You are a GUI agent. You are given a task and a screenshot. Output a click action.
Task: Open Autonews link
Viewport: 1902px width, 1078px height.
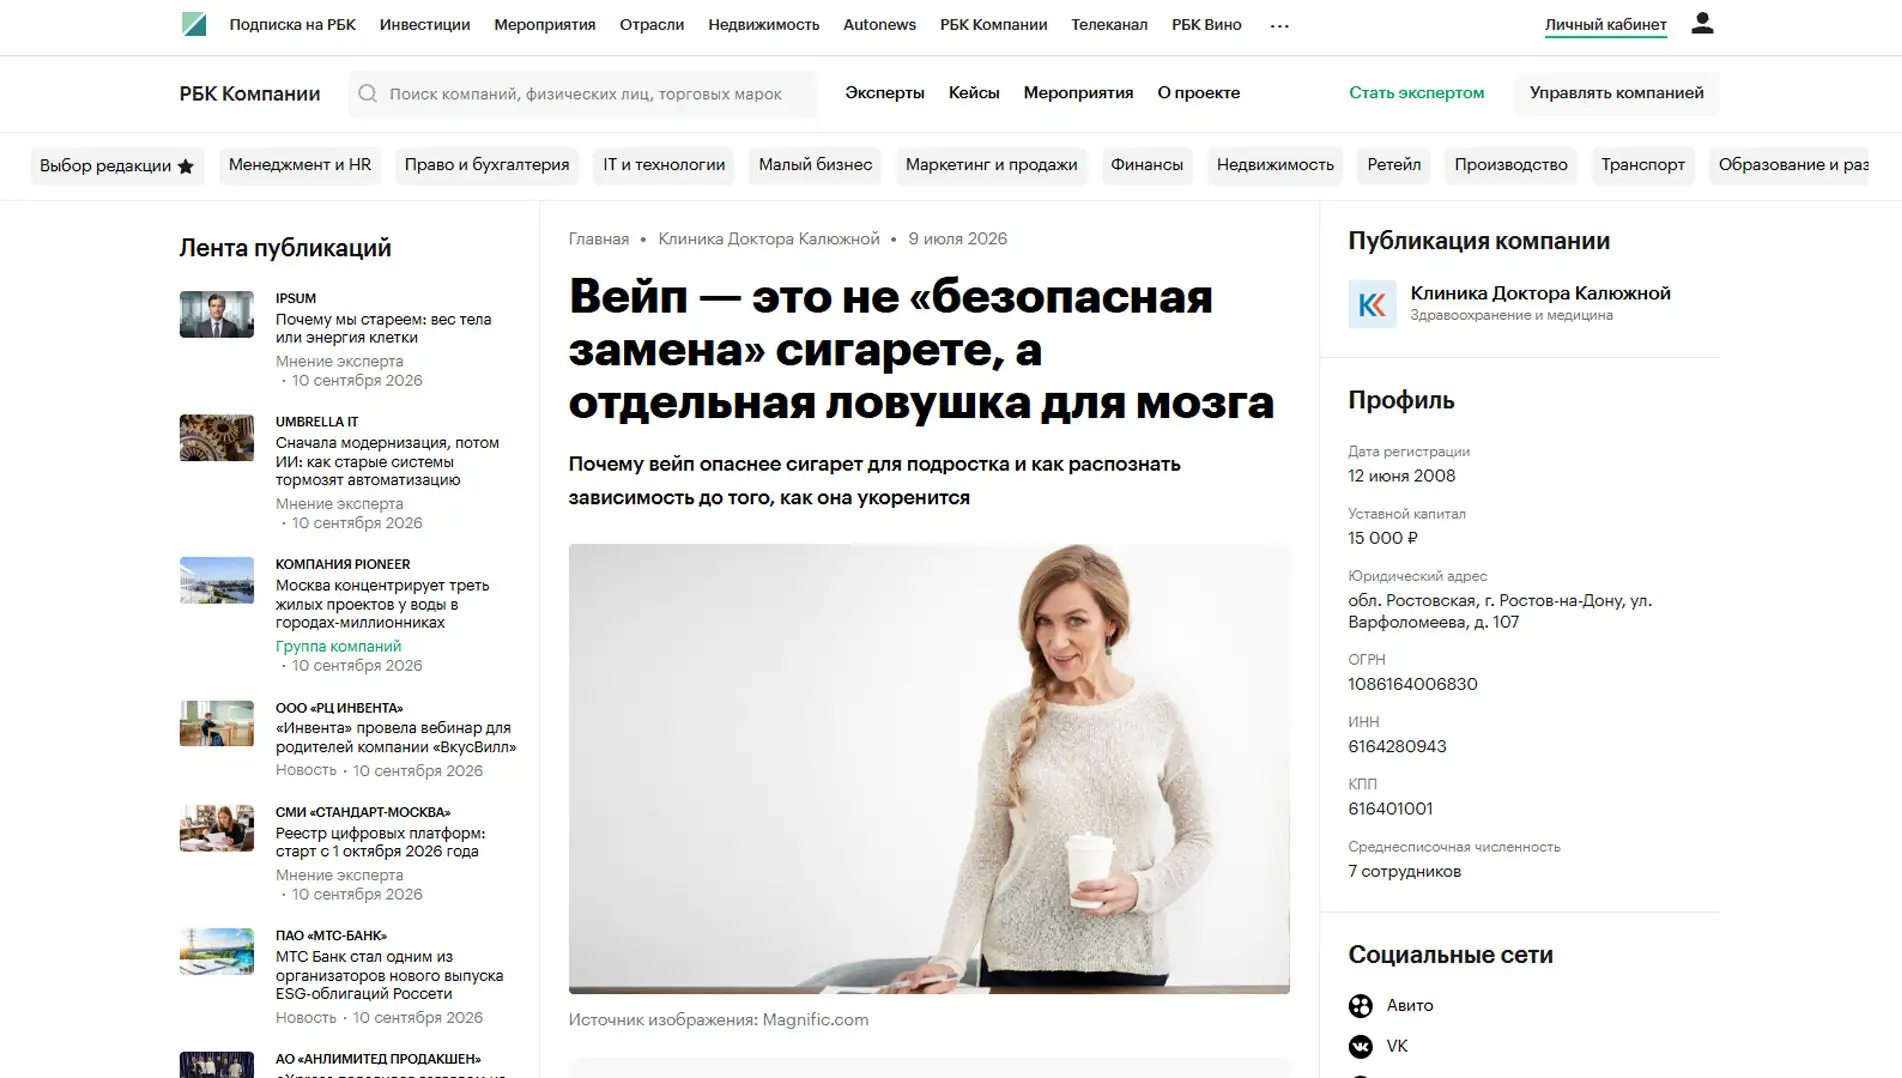(879, 25)
